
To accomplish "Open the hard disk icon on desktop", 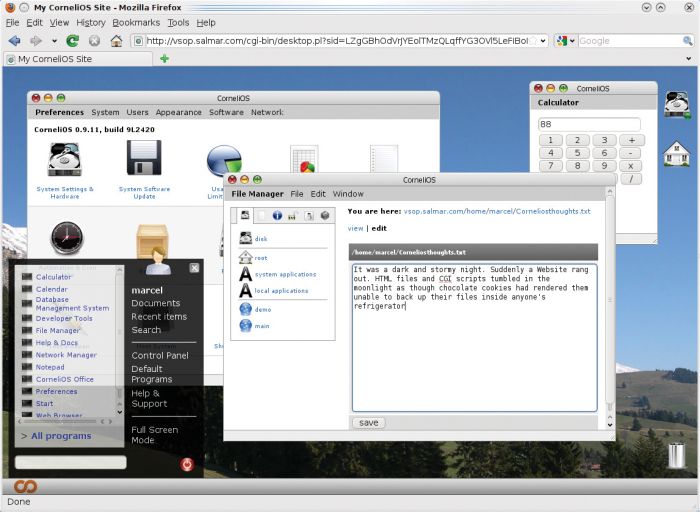I will 677,105.
